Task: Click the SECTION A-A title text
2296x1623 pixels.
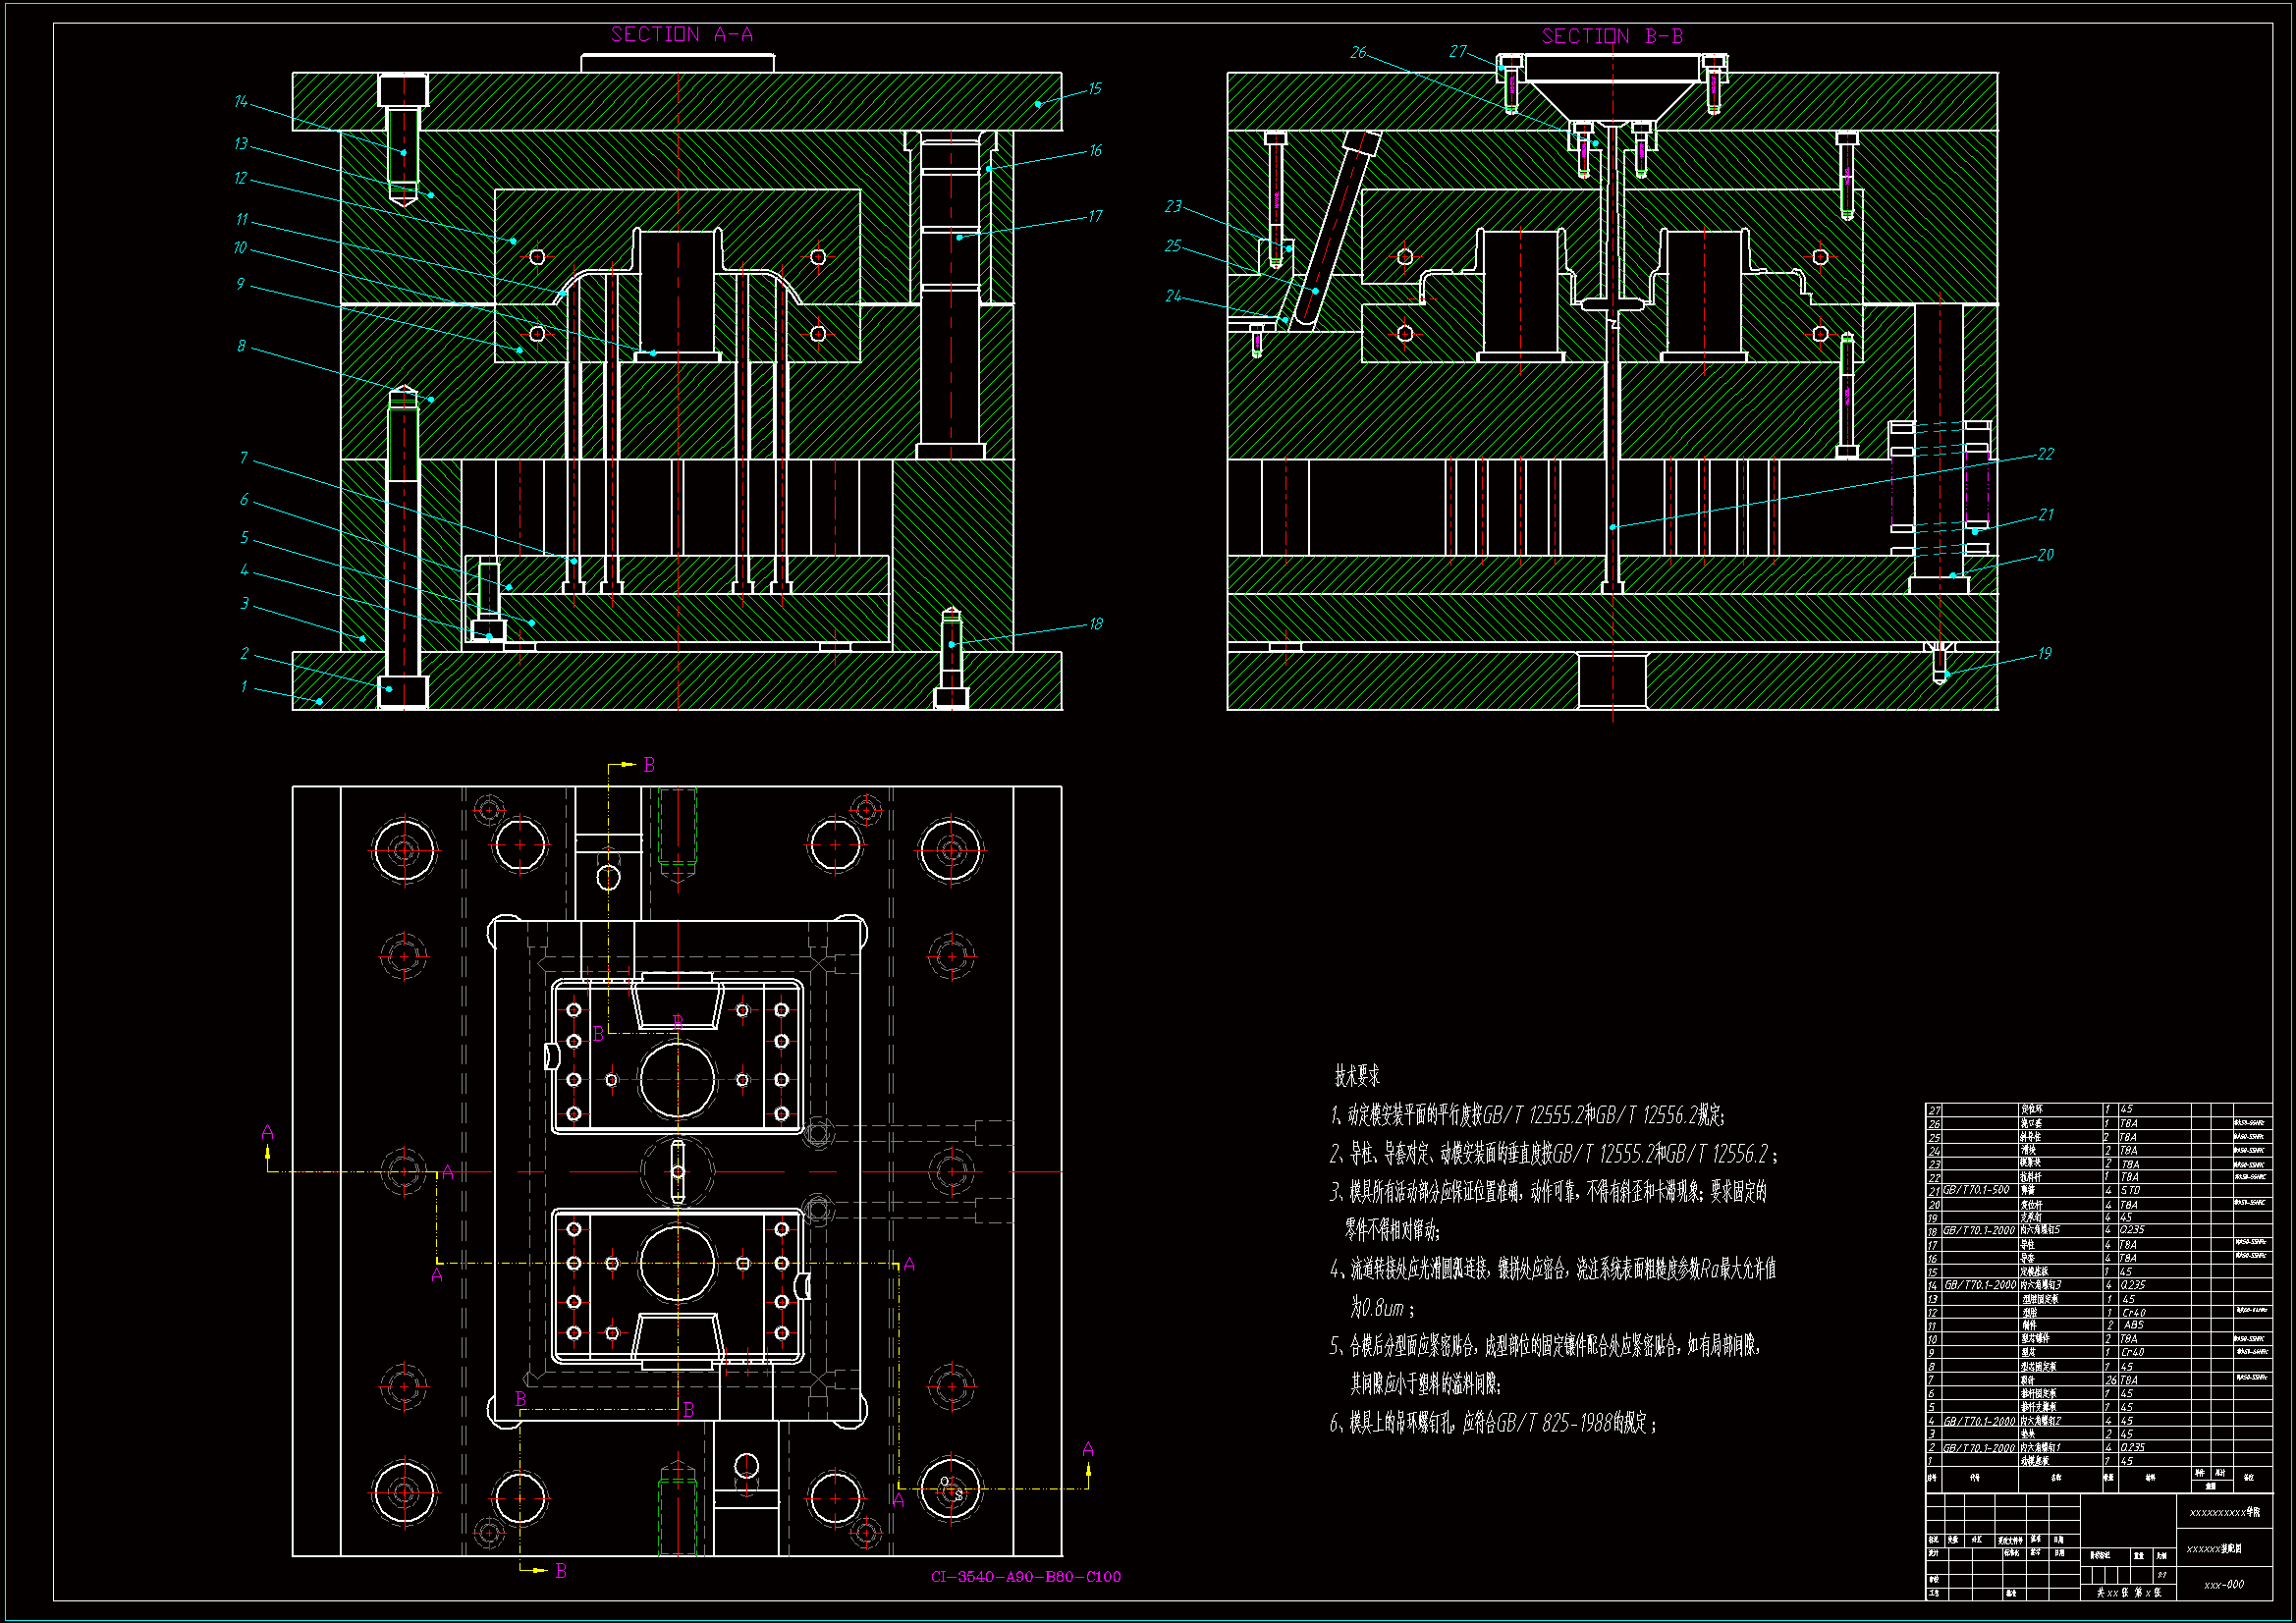Action: point(681,35)
